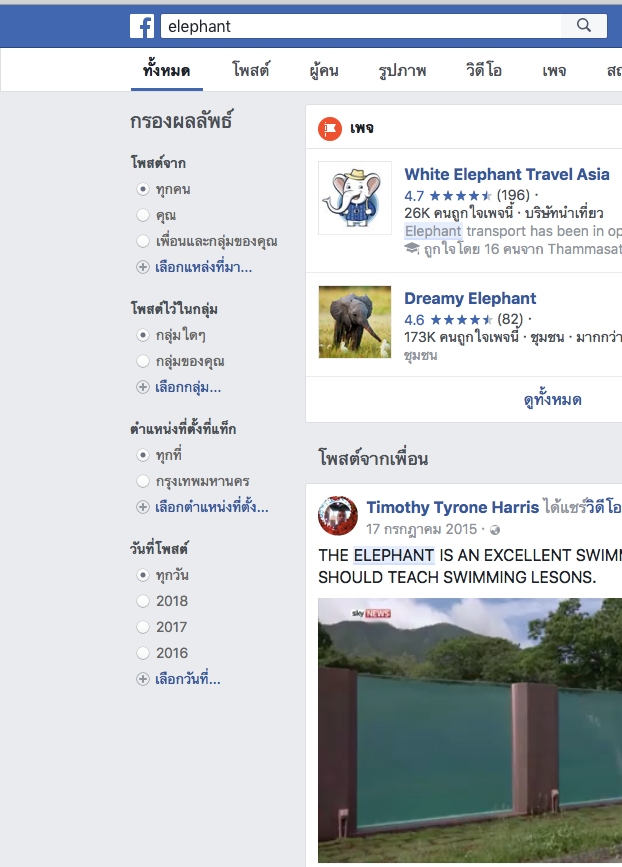Switch to the รูปภาพ tab
The width and height of the screenshot is (622, 867).
[x=403, y=71]
